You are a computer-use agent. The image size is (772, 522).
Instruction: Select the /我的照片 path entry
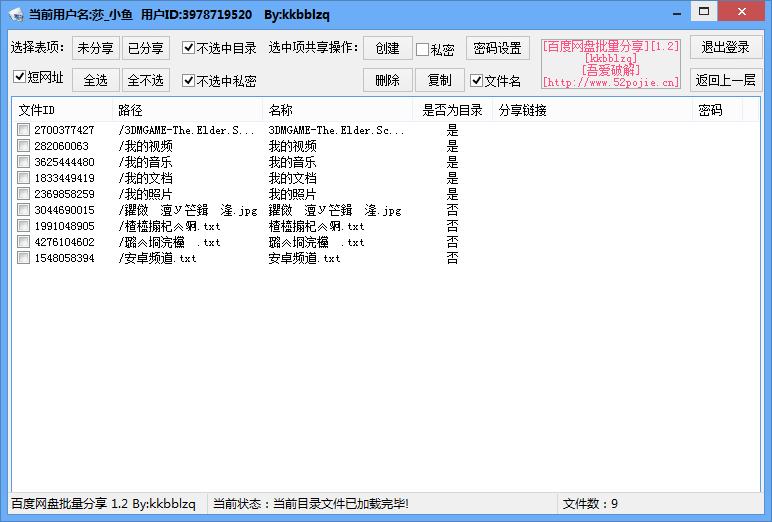145,194
